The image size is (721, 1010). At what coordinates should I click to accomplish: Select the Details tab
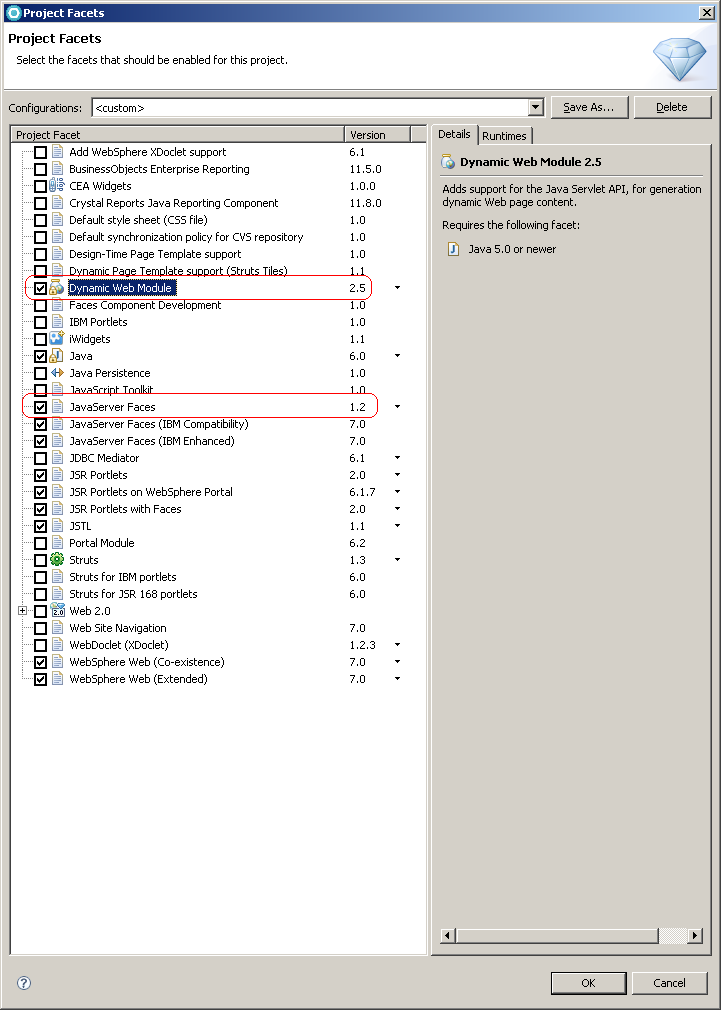point(454,134)
